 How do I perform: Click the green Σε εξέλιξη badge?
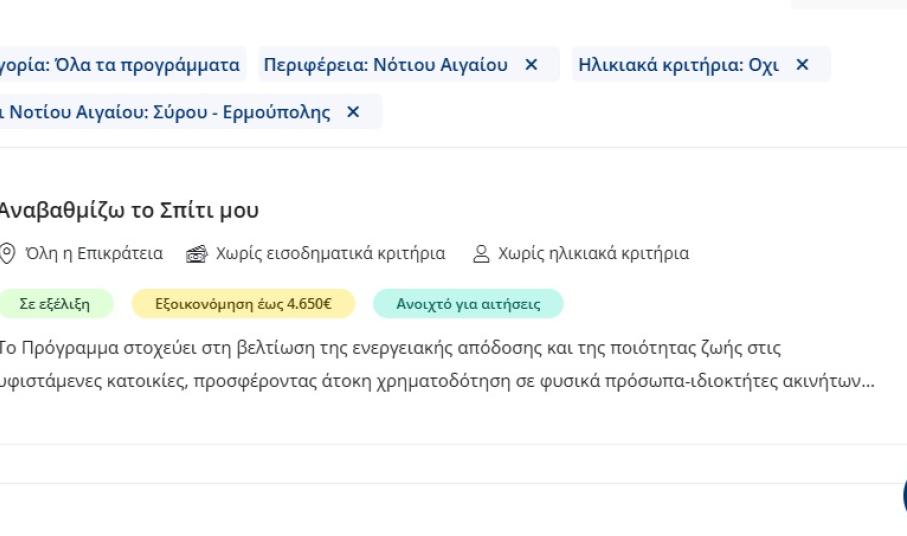tap(55, 304)
